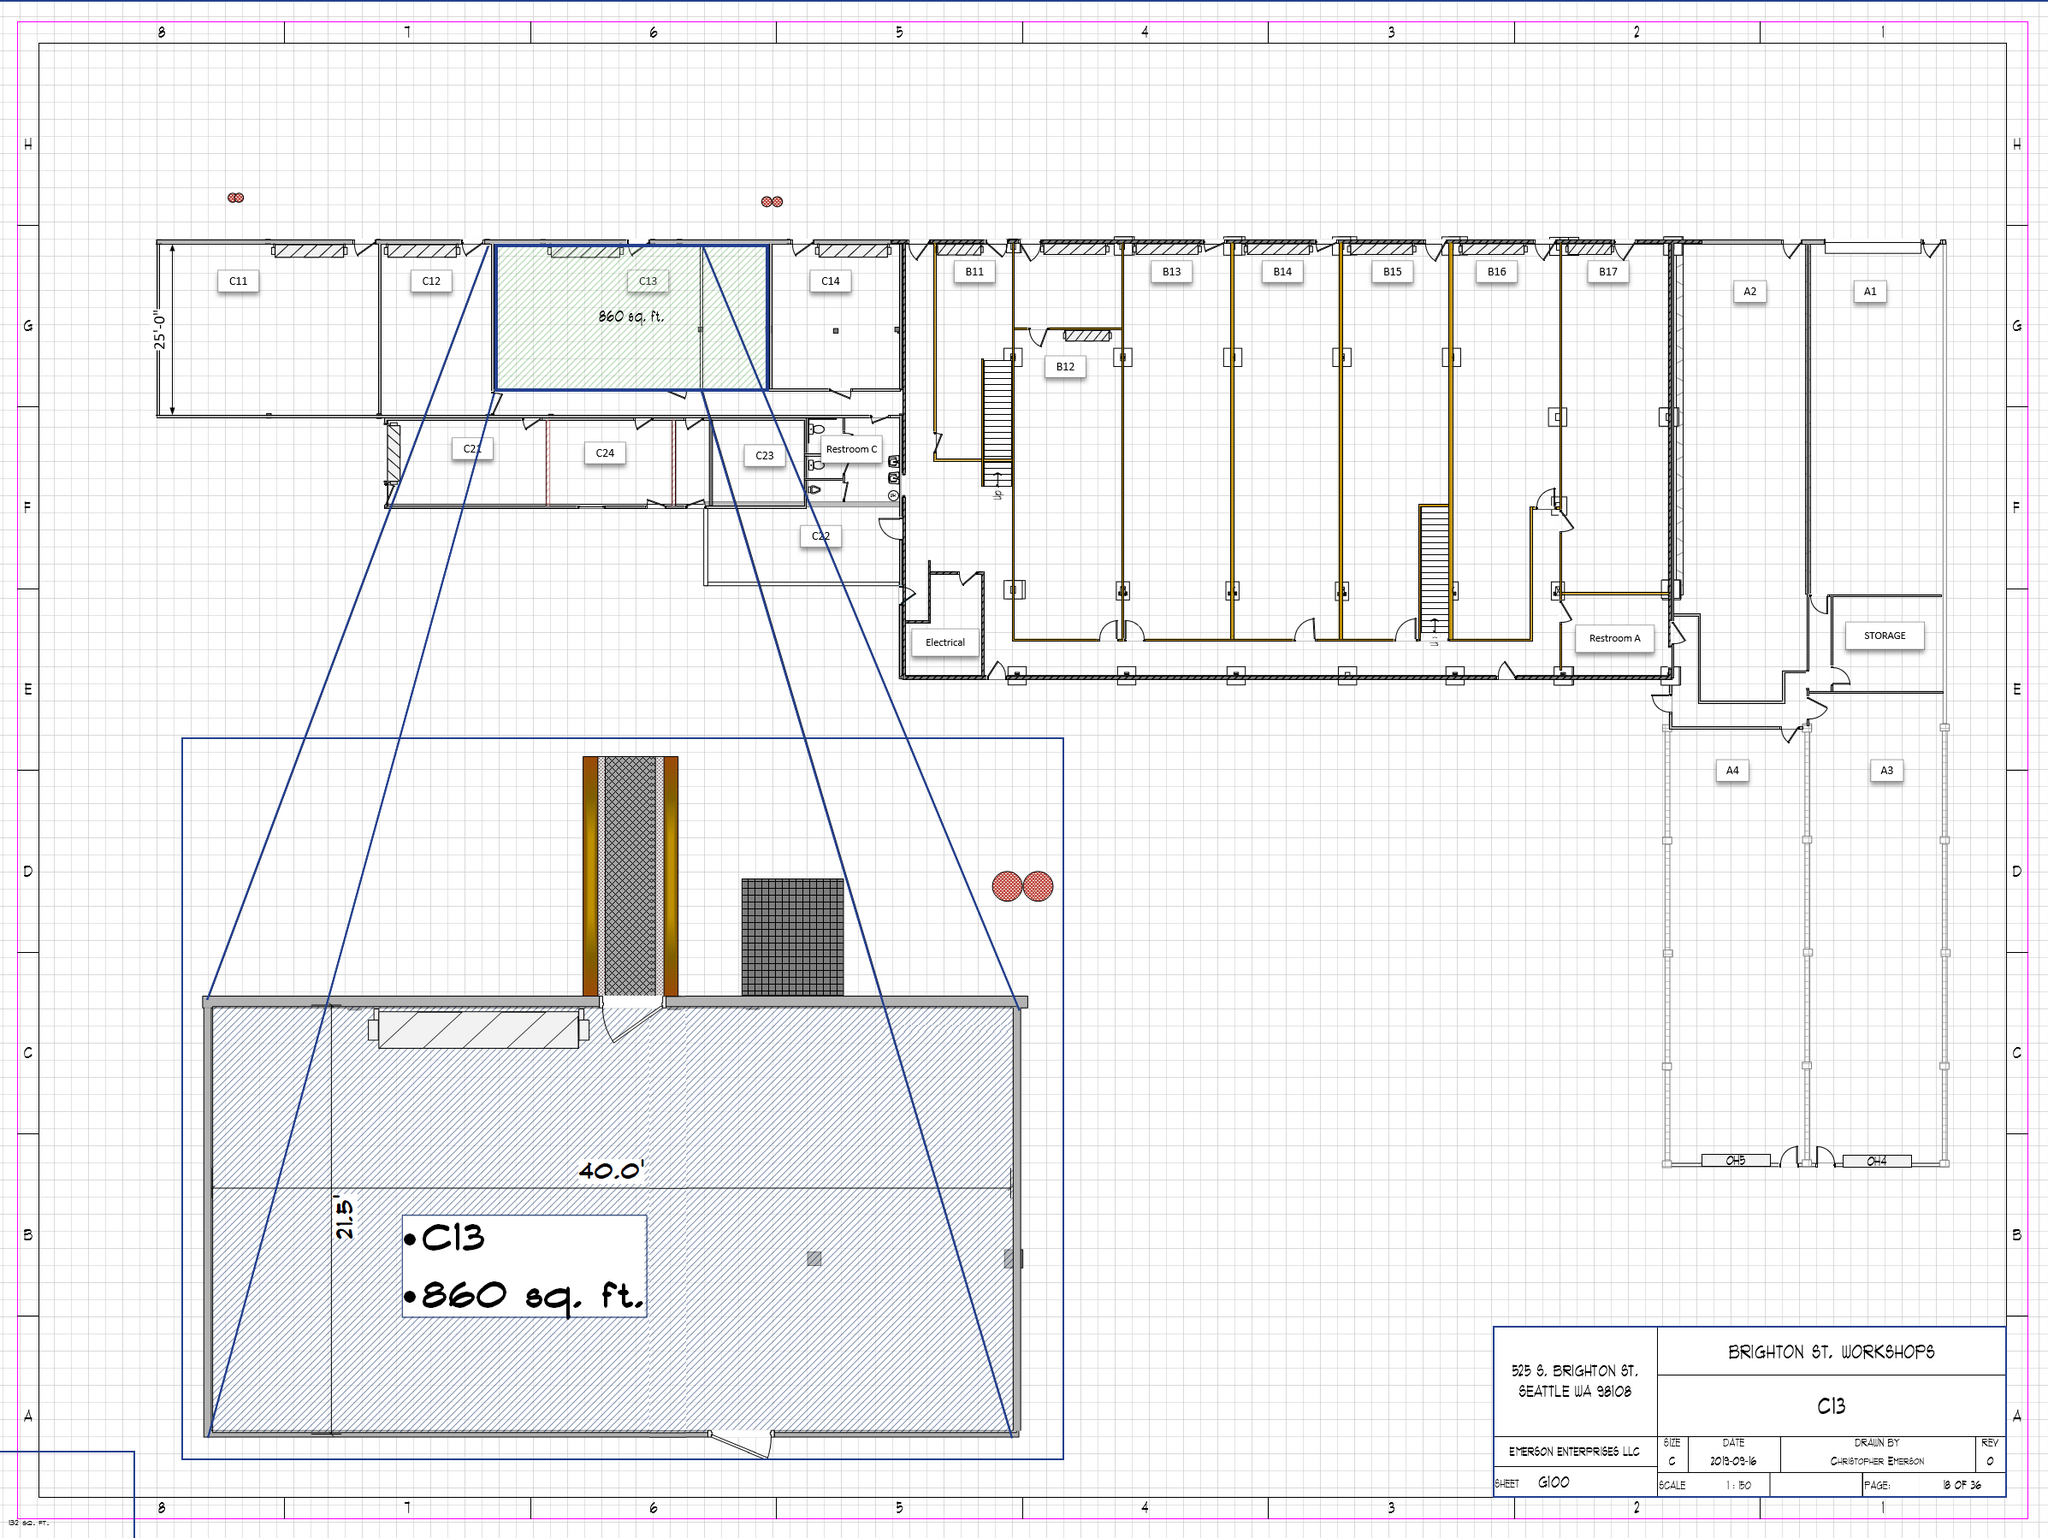Click the 1 : 150 scale value
This screenshot has width=2048, height=1538.
(x=1738, y=1485)
